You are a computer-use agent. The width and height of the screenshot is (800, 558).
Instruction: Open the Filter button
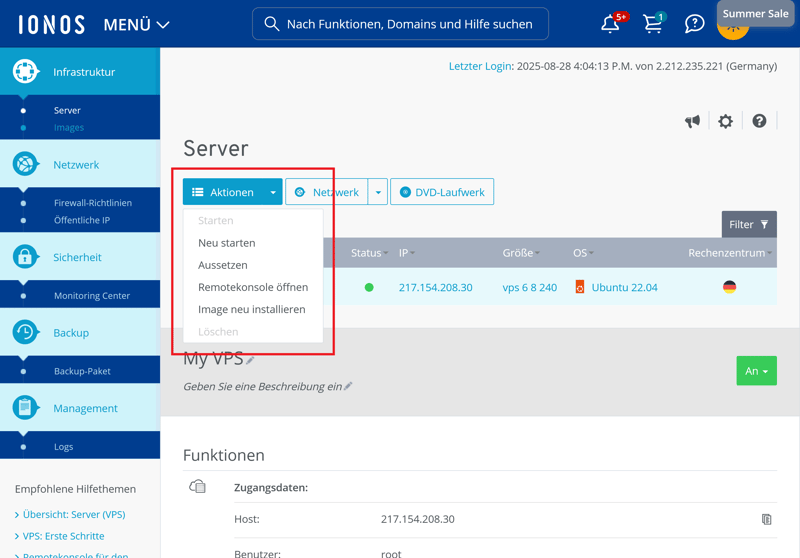(749, 225)
